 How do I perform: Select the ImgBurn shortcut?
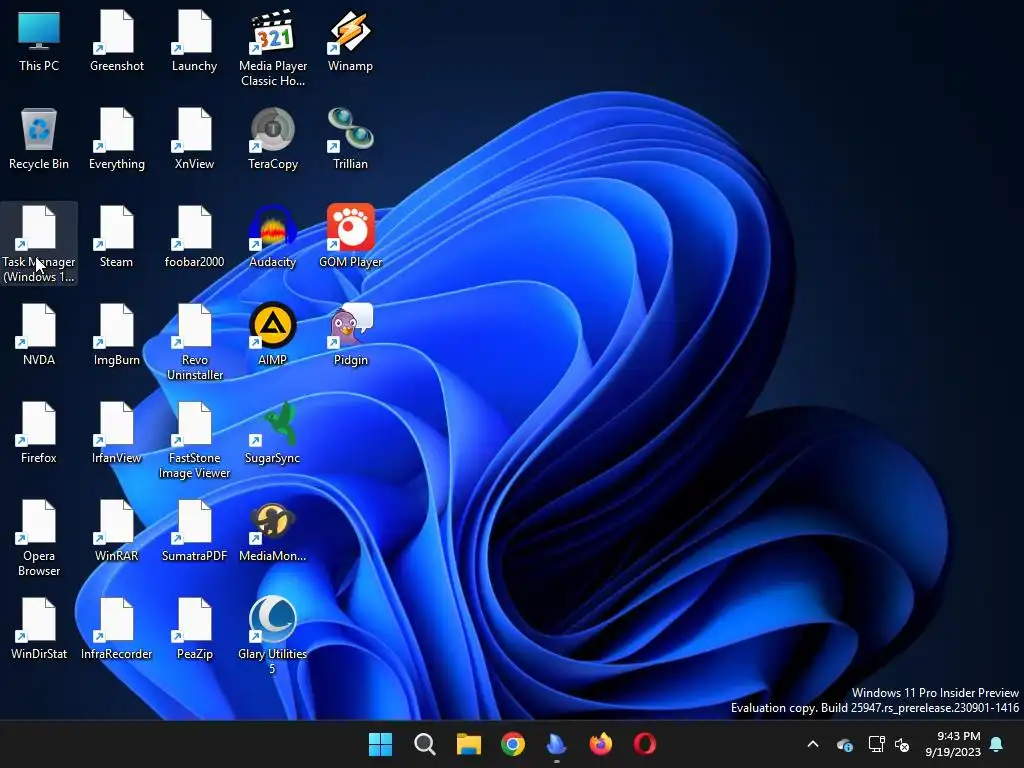point(117,334)
